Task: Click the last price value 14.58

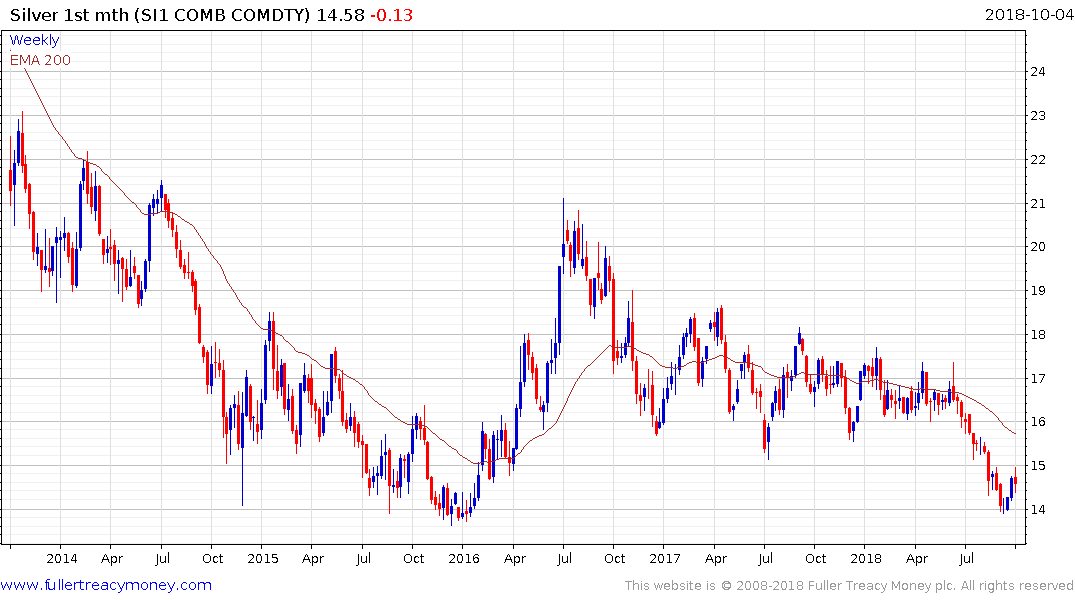Action: point(340,15)
